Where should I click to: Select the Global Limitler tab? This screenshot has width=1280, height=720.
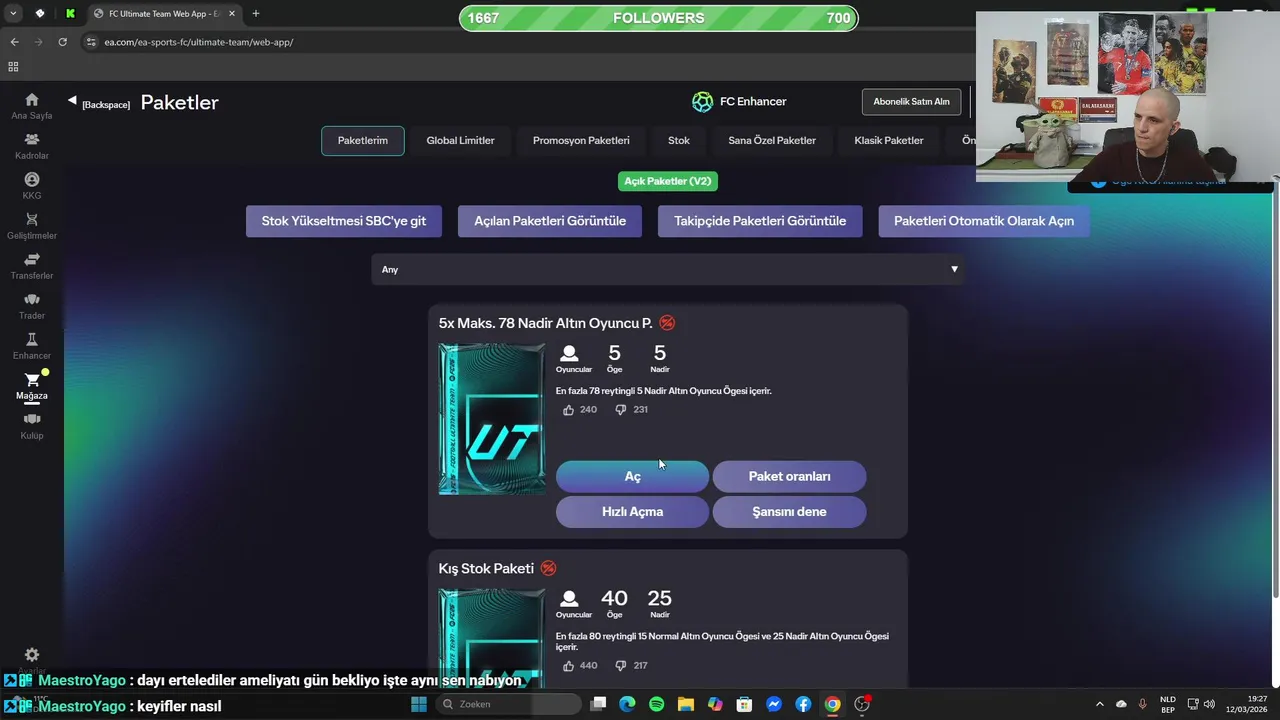460,141
